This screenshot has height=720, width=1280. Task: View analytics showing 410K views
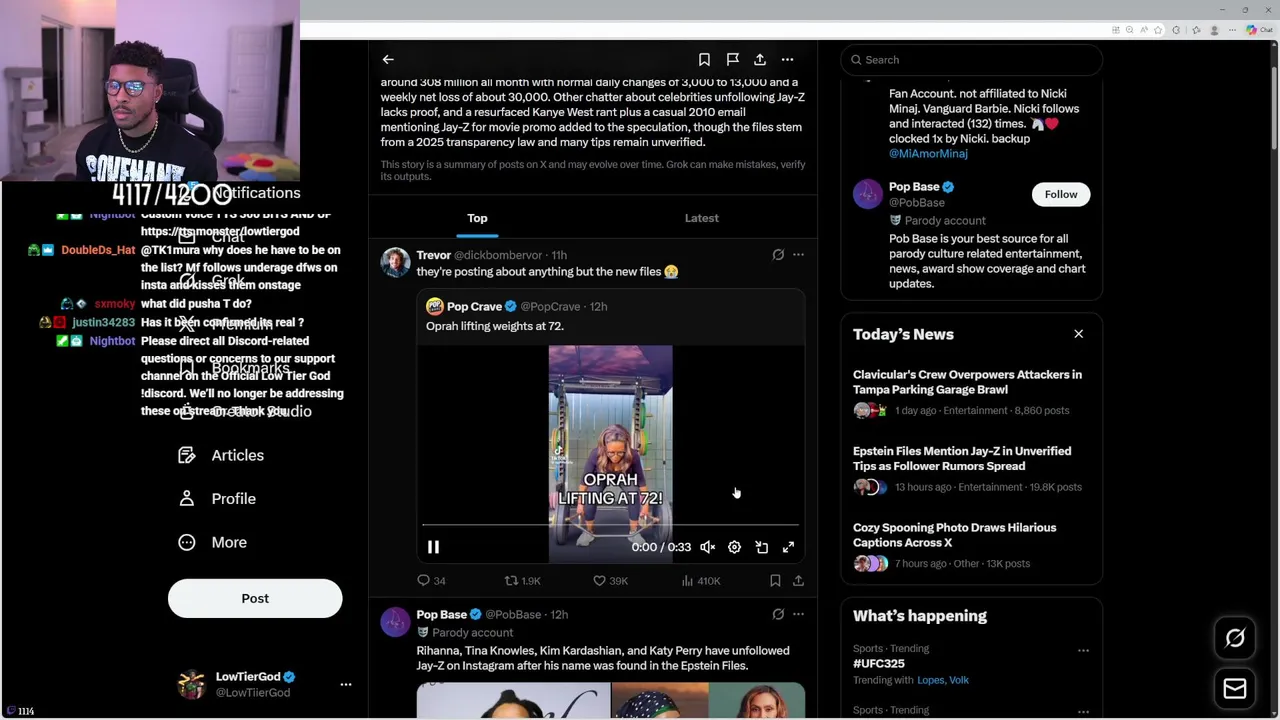point(700,580)
